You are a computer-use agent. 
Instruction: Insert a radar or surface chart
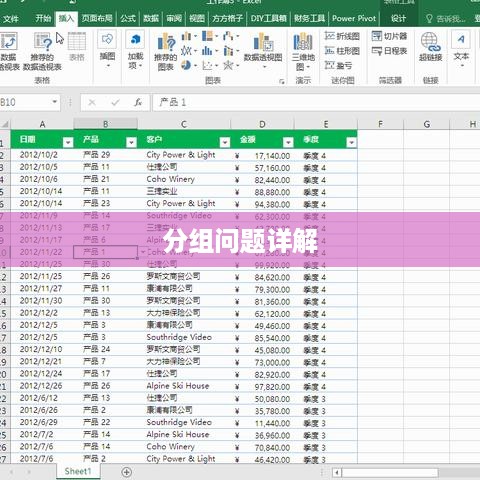pos(228,65)
